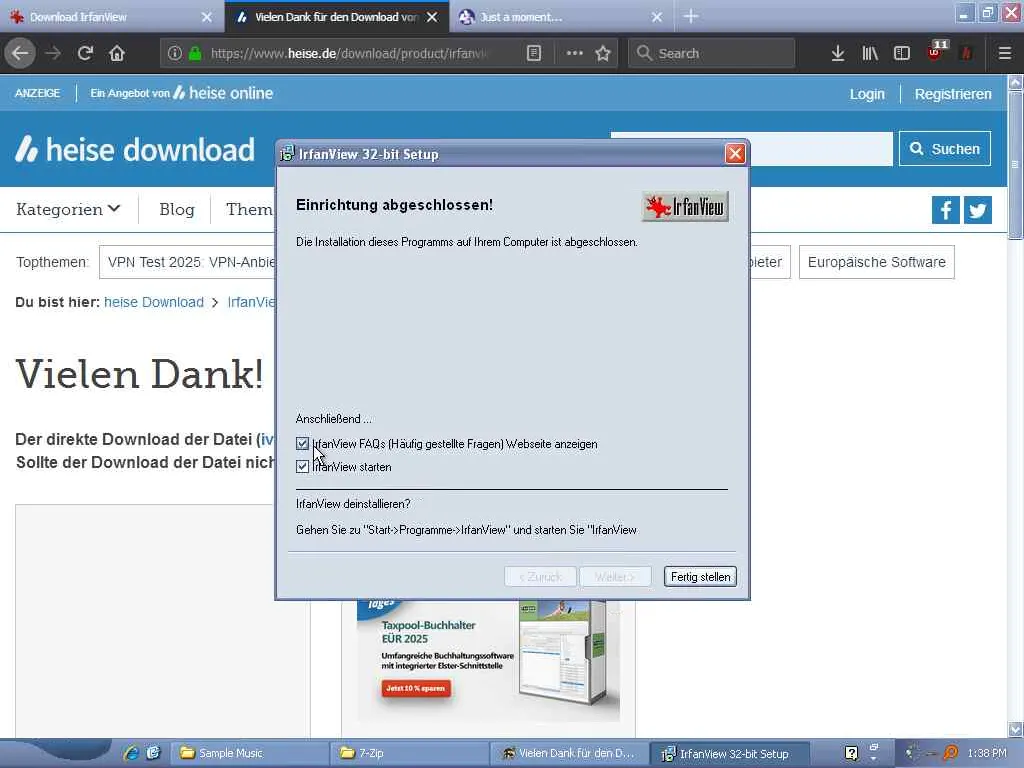
Task: Open Europäische Software topic
Action: coord(876,262)
